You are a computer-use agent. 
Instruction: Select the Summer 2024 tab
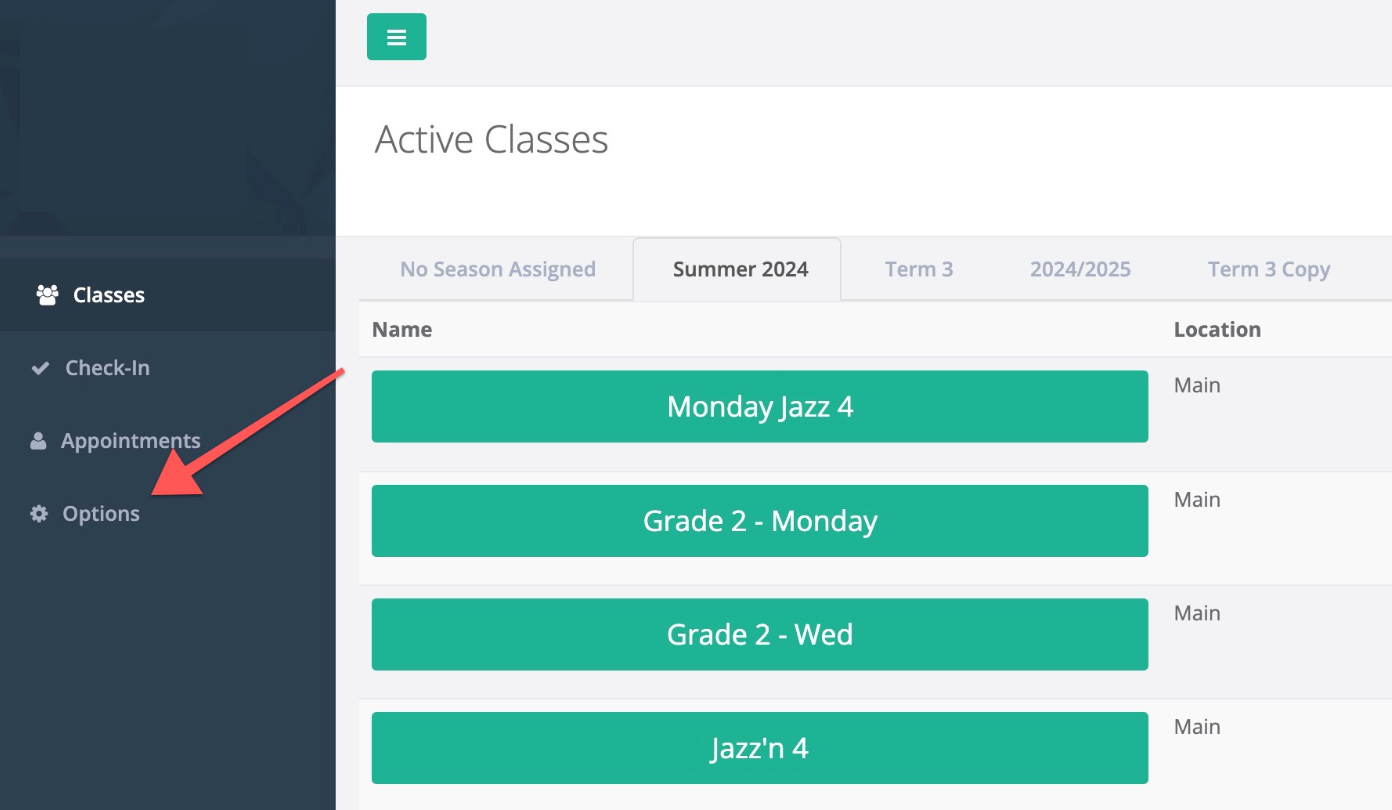[740, 269]
